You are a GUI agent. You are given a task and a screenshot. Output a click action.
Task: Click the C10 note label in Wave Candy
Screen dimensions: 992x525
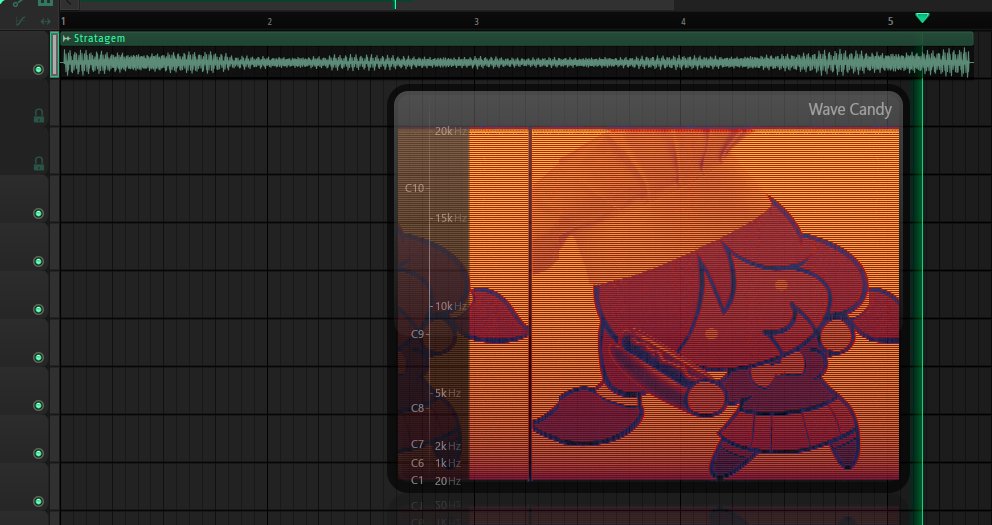click(x=414, y=188)
